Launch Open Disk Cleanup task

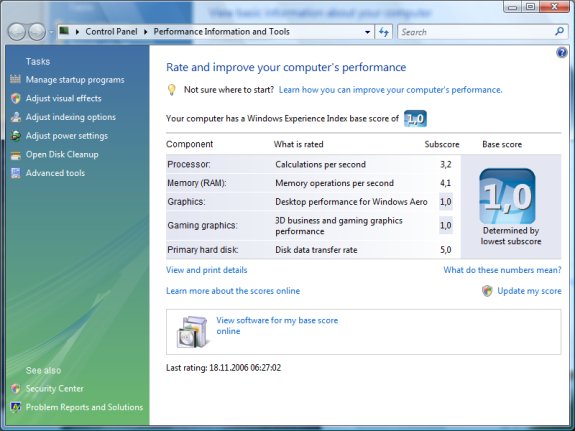[x=62, y=154]
